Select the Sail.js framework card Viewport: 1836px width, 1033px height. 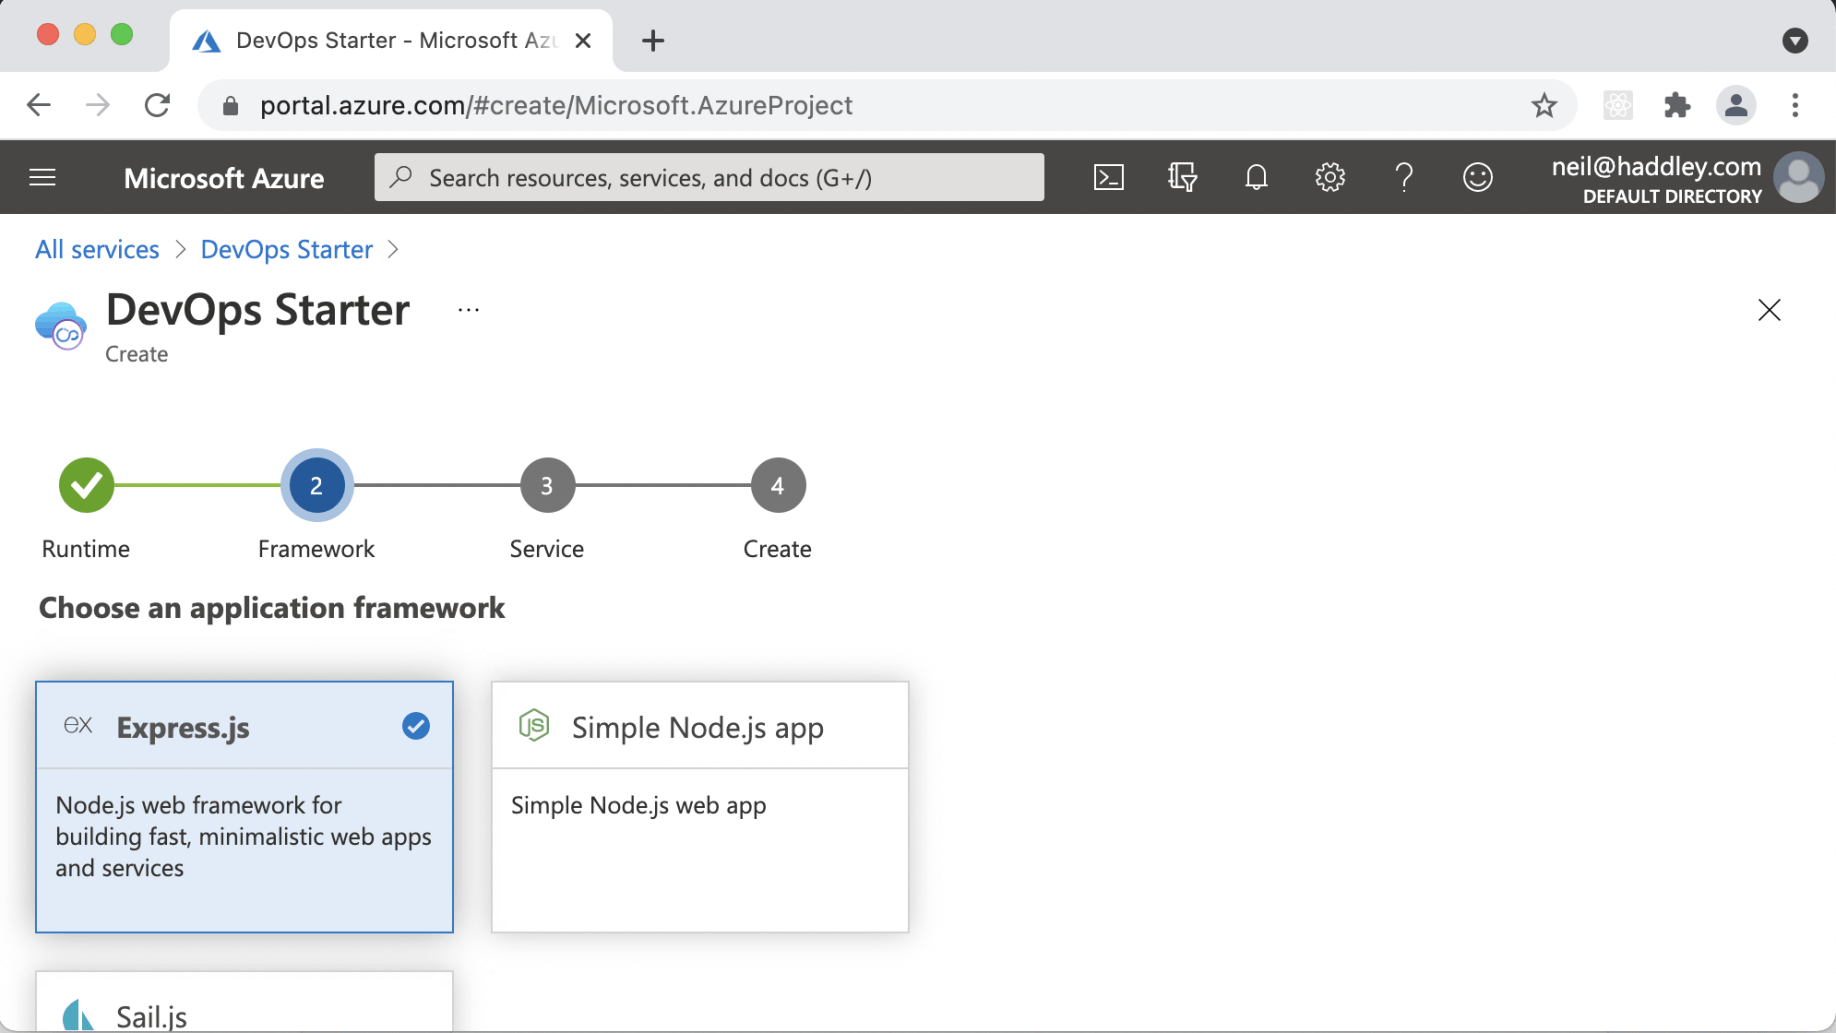244,1005
